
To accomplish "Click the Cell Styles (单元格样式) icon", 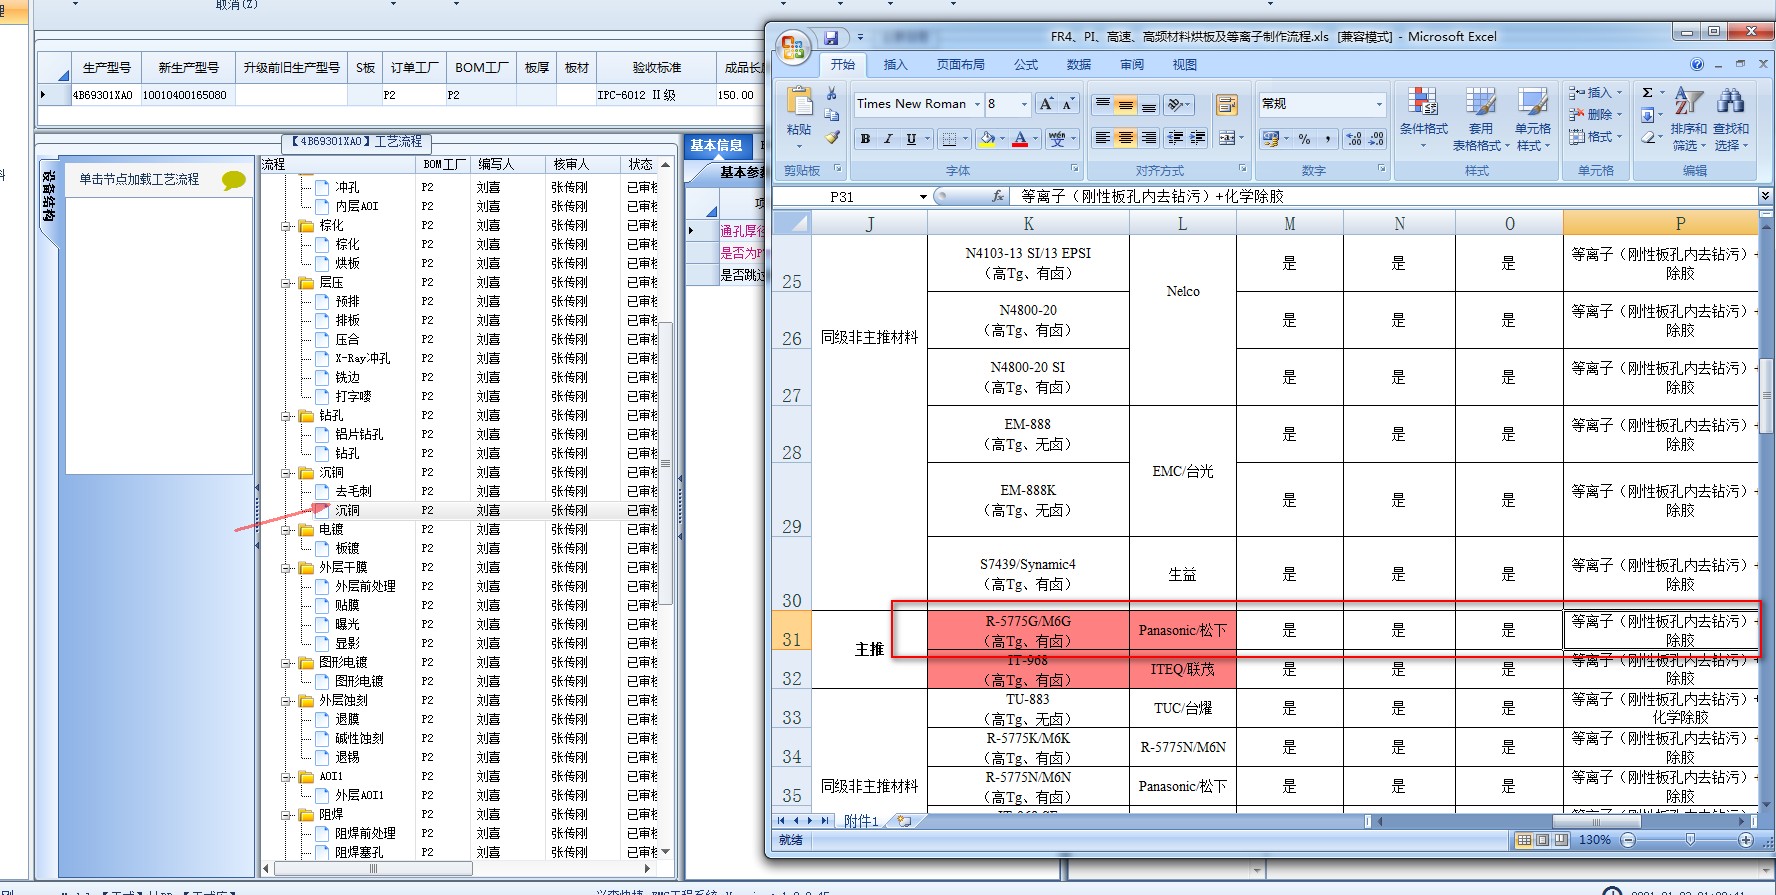I will click(x=1532, y=102).
